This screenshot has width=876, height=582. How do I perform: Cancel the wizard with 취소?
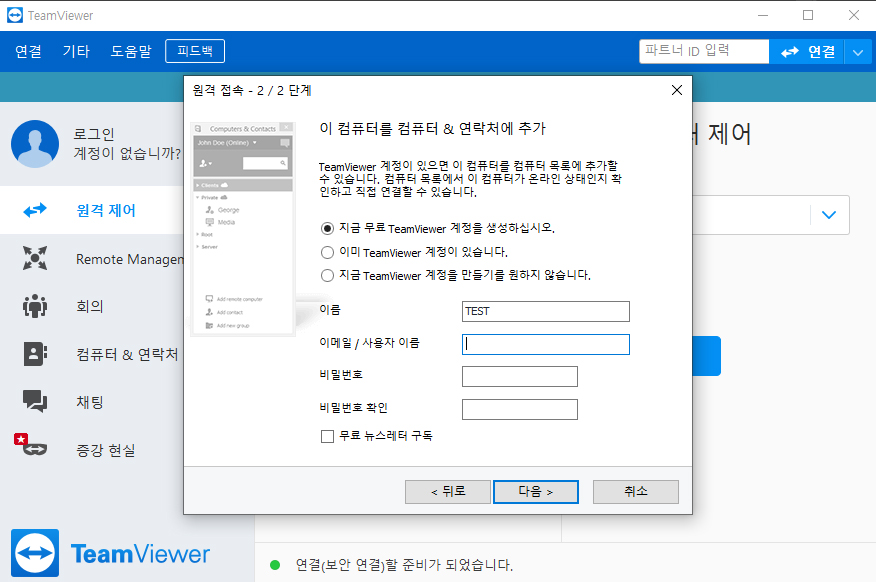(636, 492)
